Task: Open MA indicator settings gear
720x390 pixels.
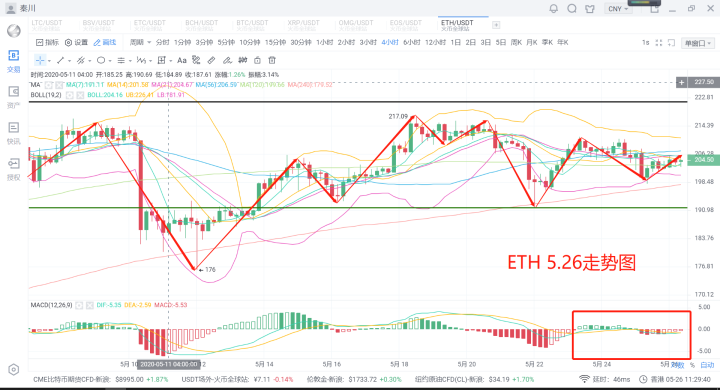Action: pyautogui.click(x=49, y=85)
